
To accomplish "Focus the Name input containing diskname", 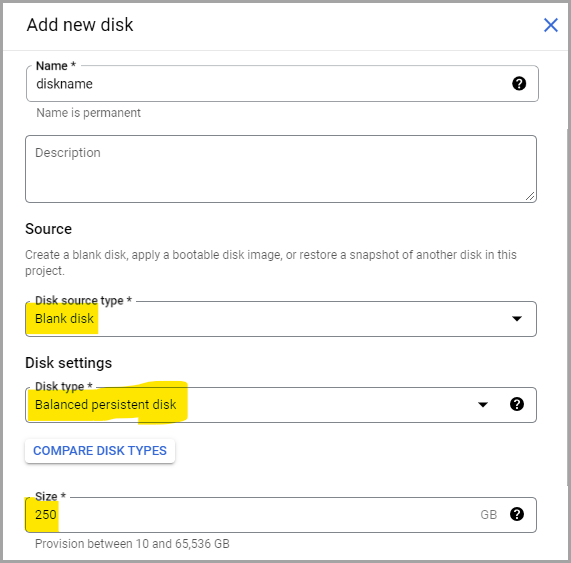I will [282, 84].
